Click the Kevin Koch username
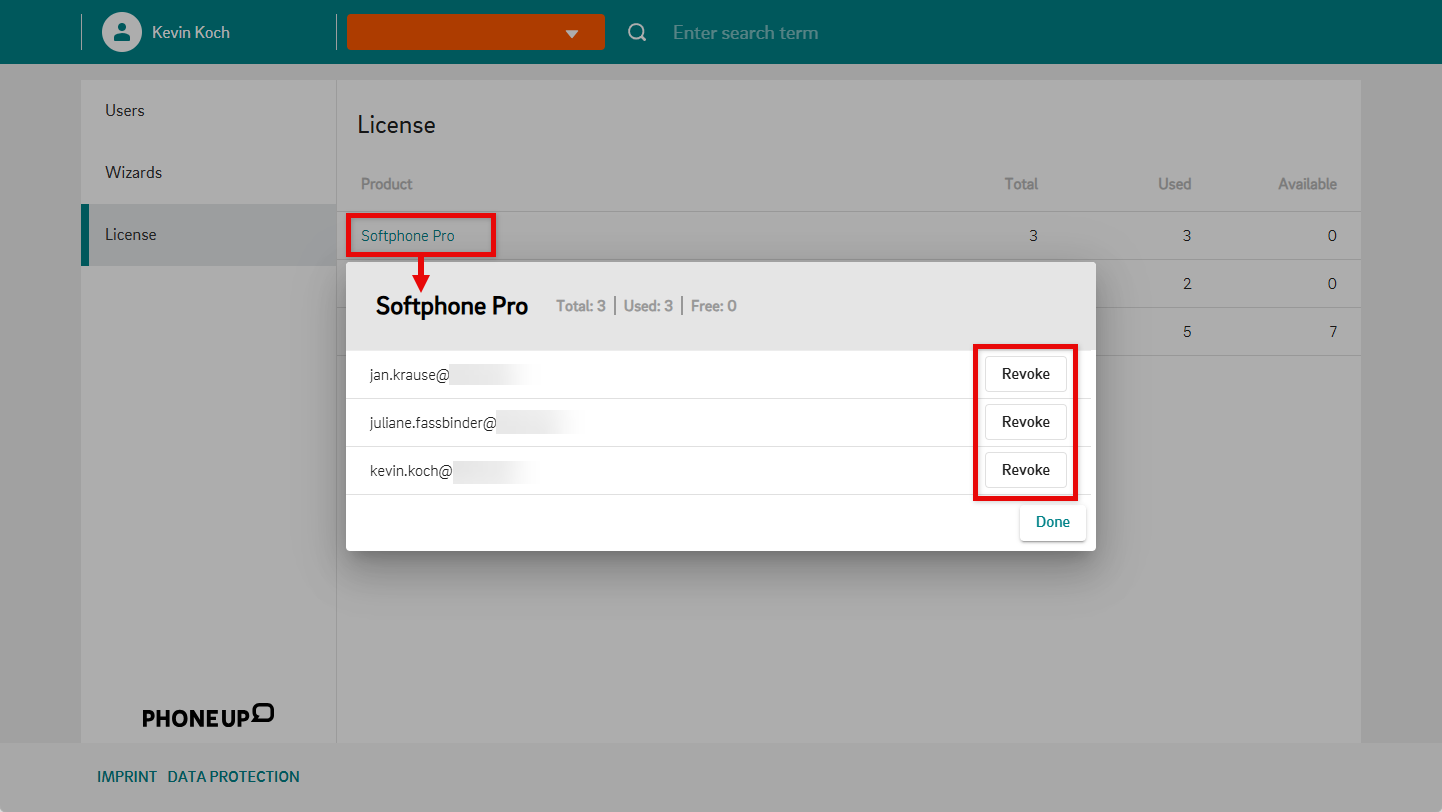Screen dimensions: 1442x812 (x=191, y=33)
